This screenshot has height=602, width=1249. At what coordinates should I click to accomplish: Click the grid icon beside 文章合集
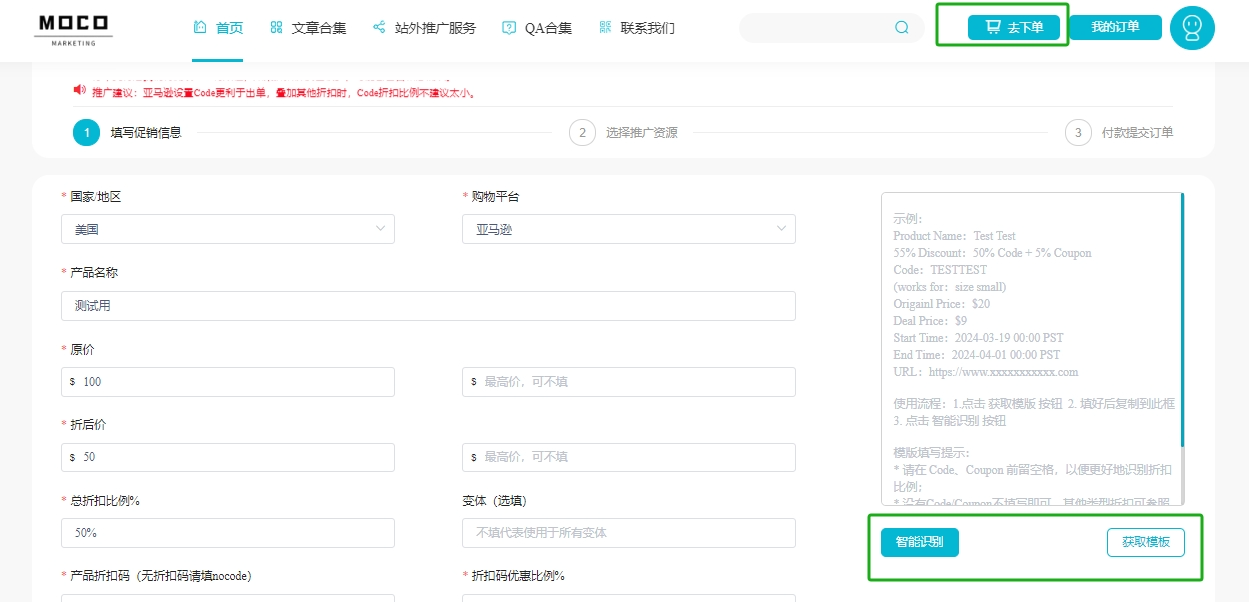tap(276, 27)
